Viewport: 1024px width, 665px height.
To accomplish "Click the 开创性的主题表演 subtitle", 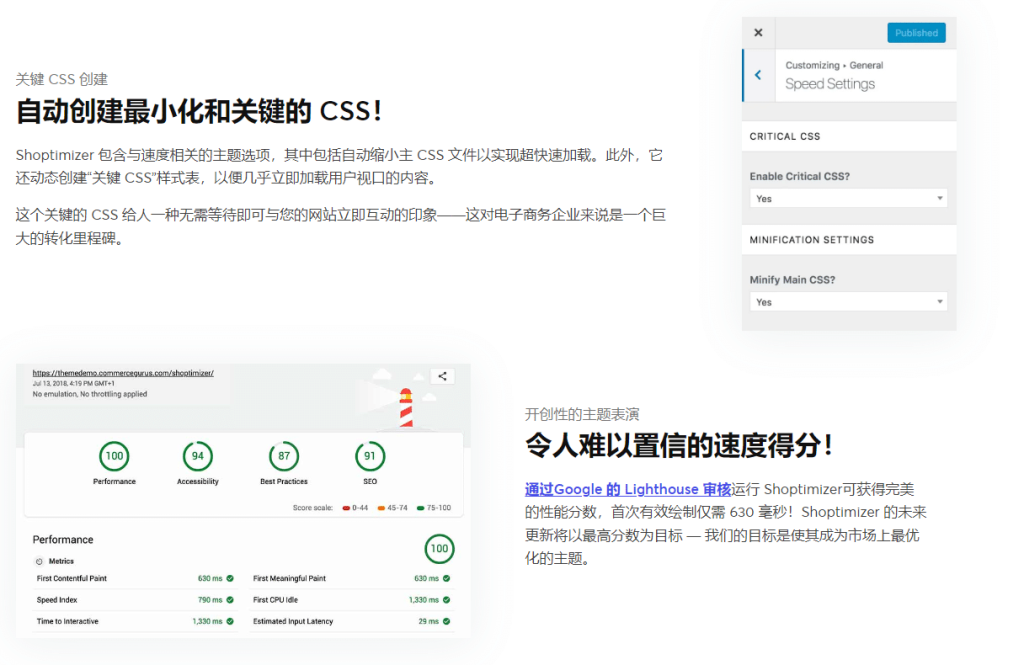I will (582, 414).
